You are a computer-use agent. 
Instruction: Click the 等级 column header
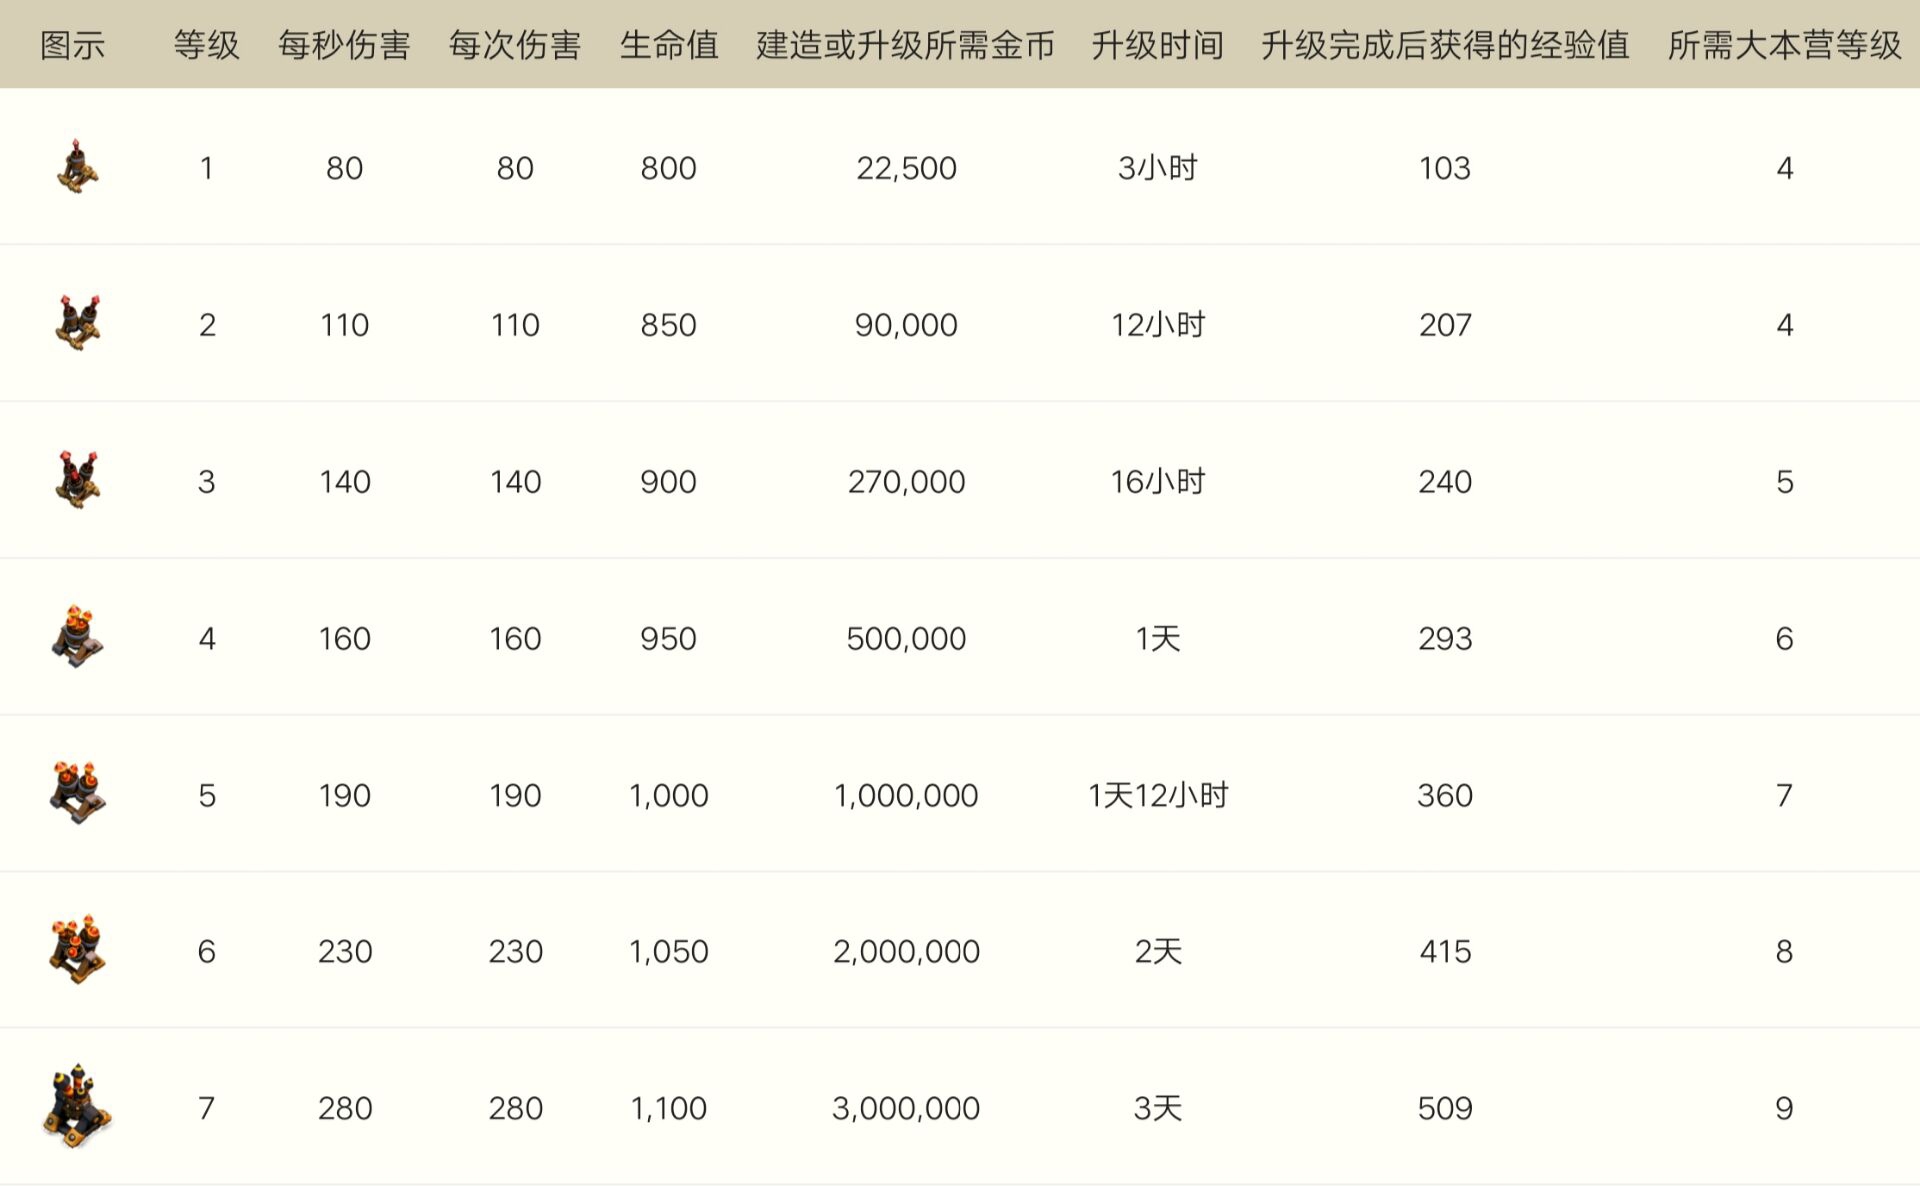click(206, 45)
